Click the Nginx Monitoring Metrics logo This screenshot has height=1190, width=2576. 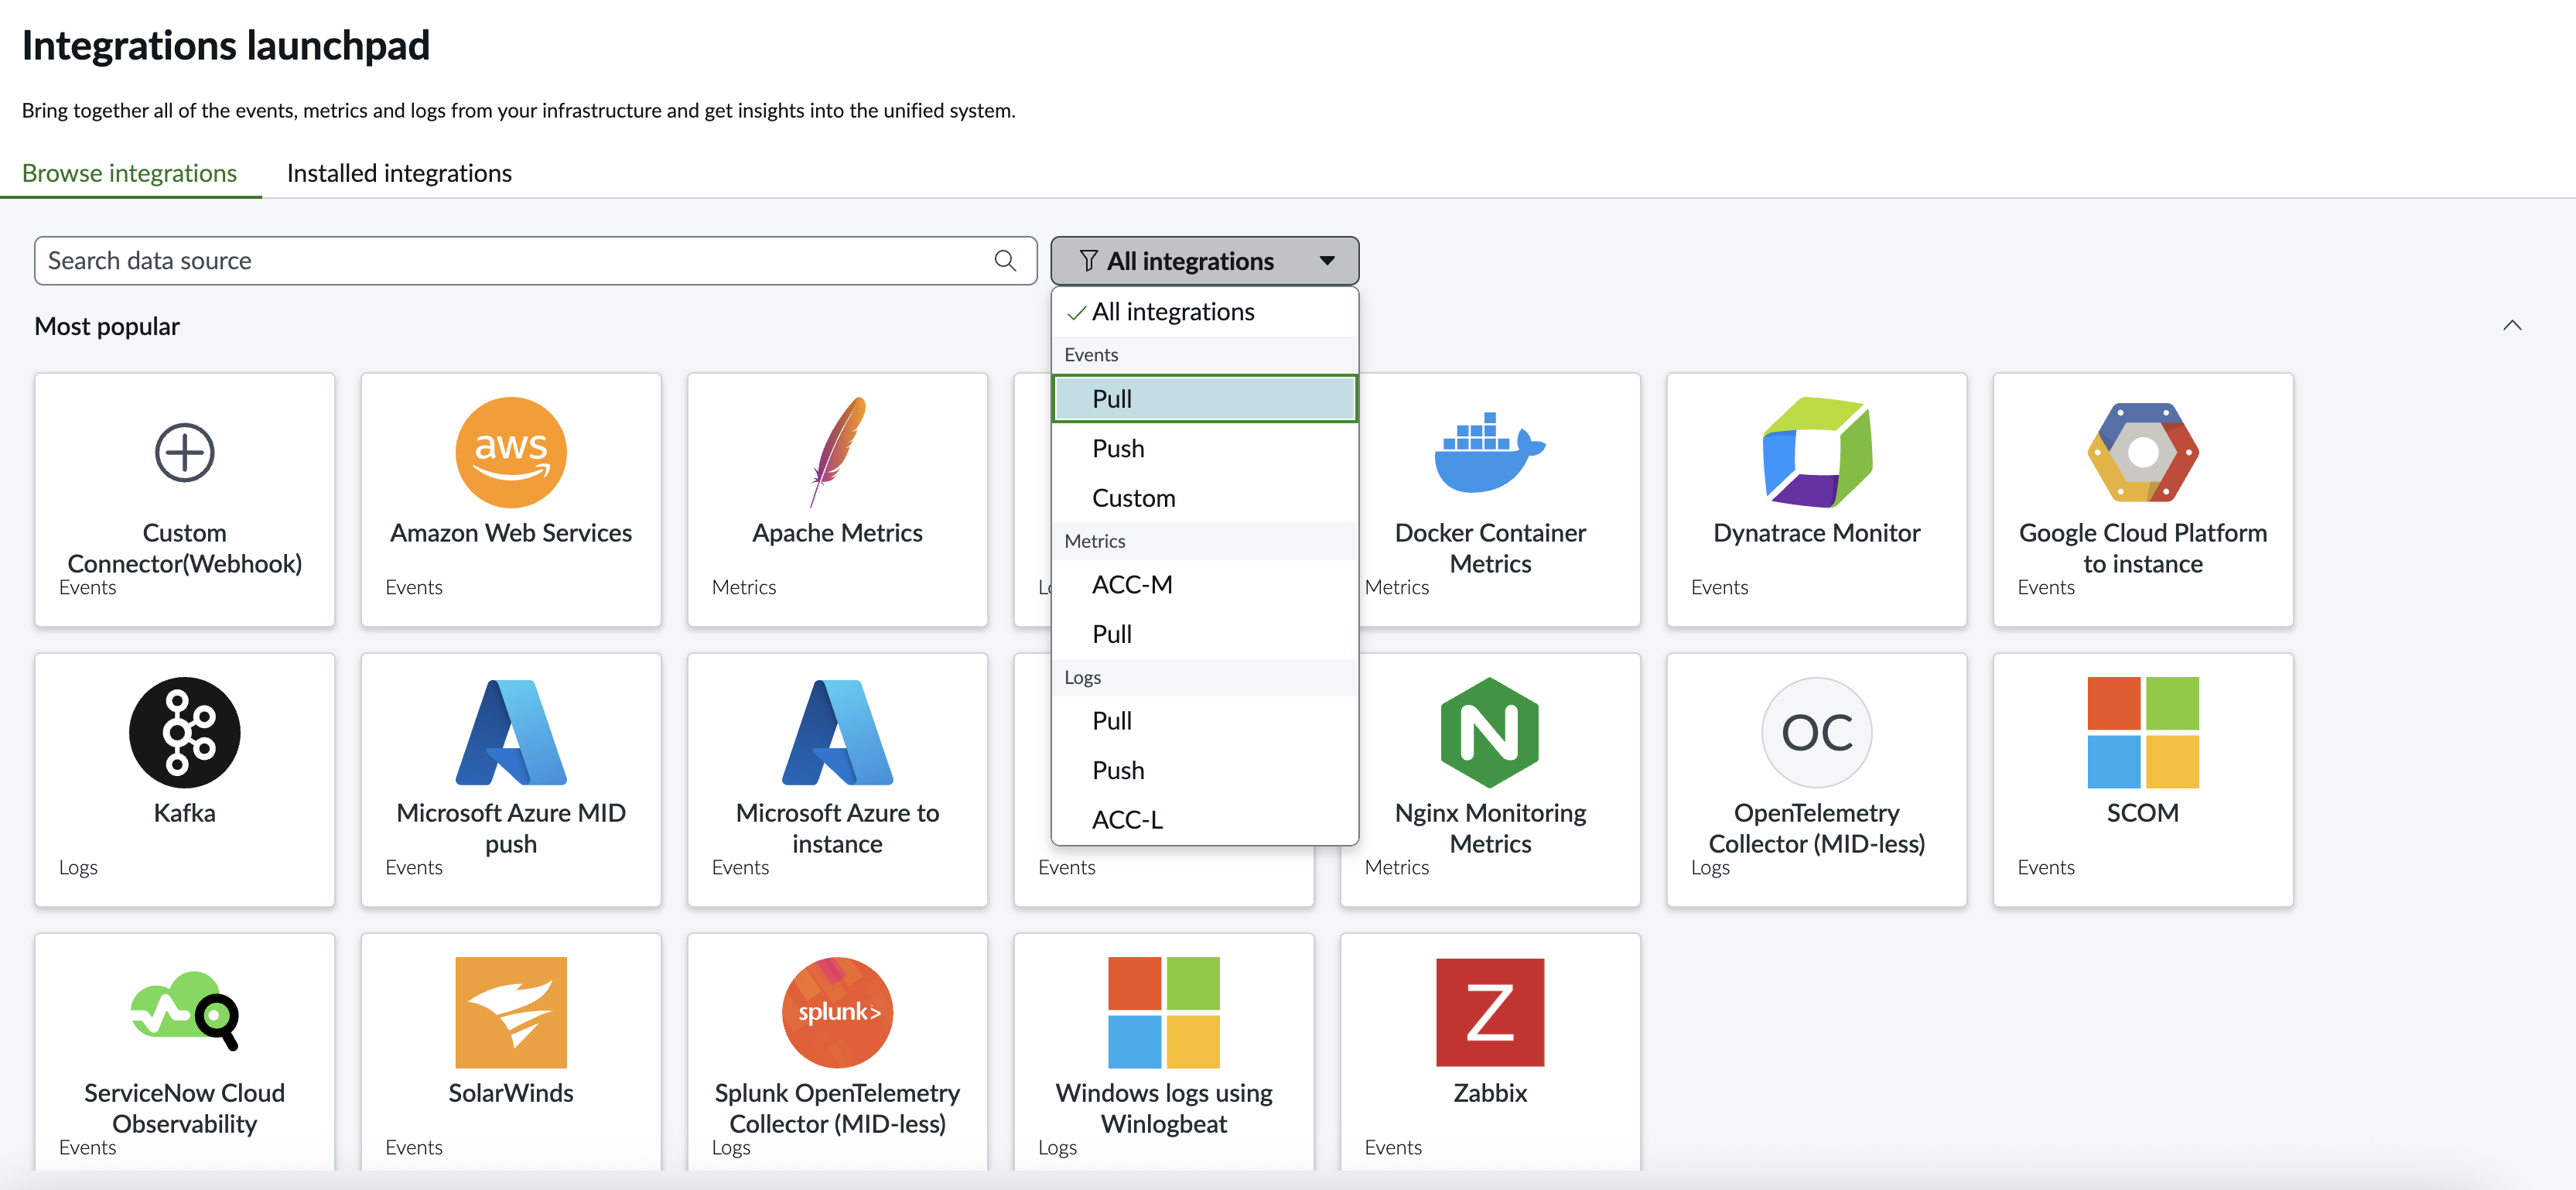1490,732
